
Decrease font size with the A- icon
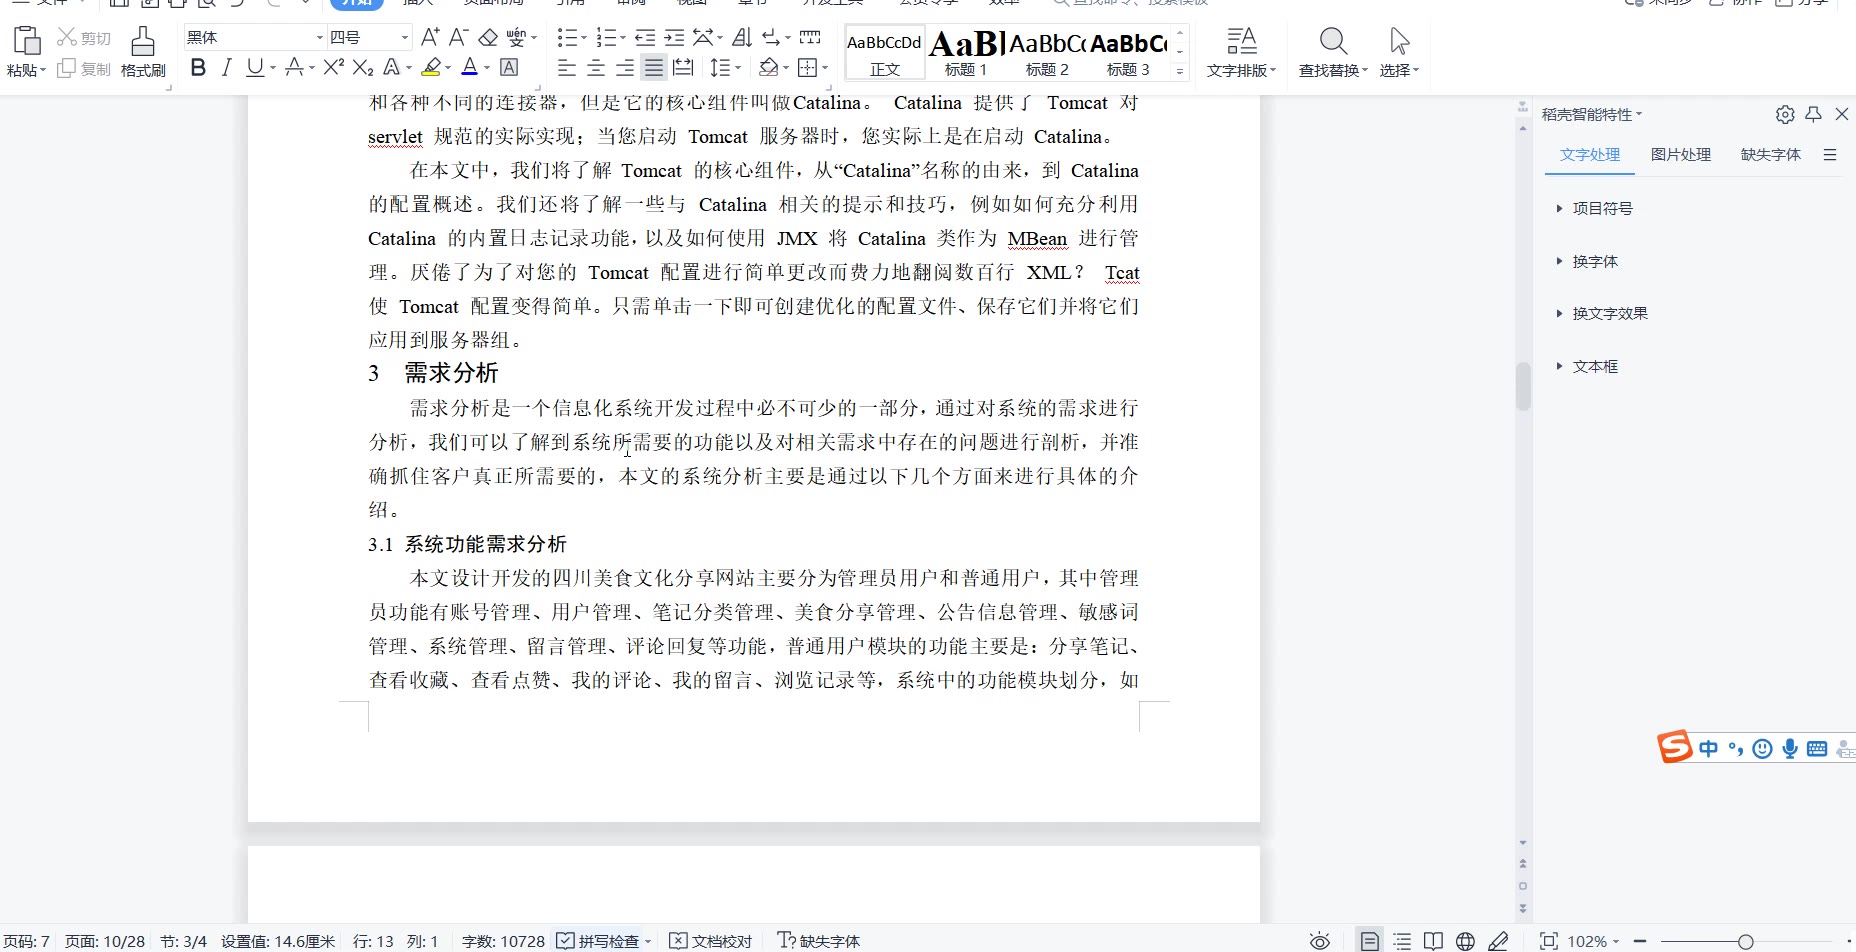tap(458, 37)
